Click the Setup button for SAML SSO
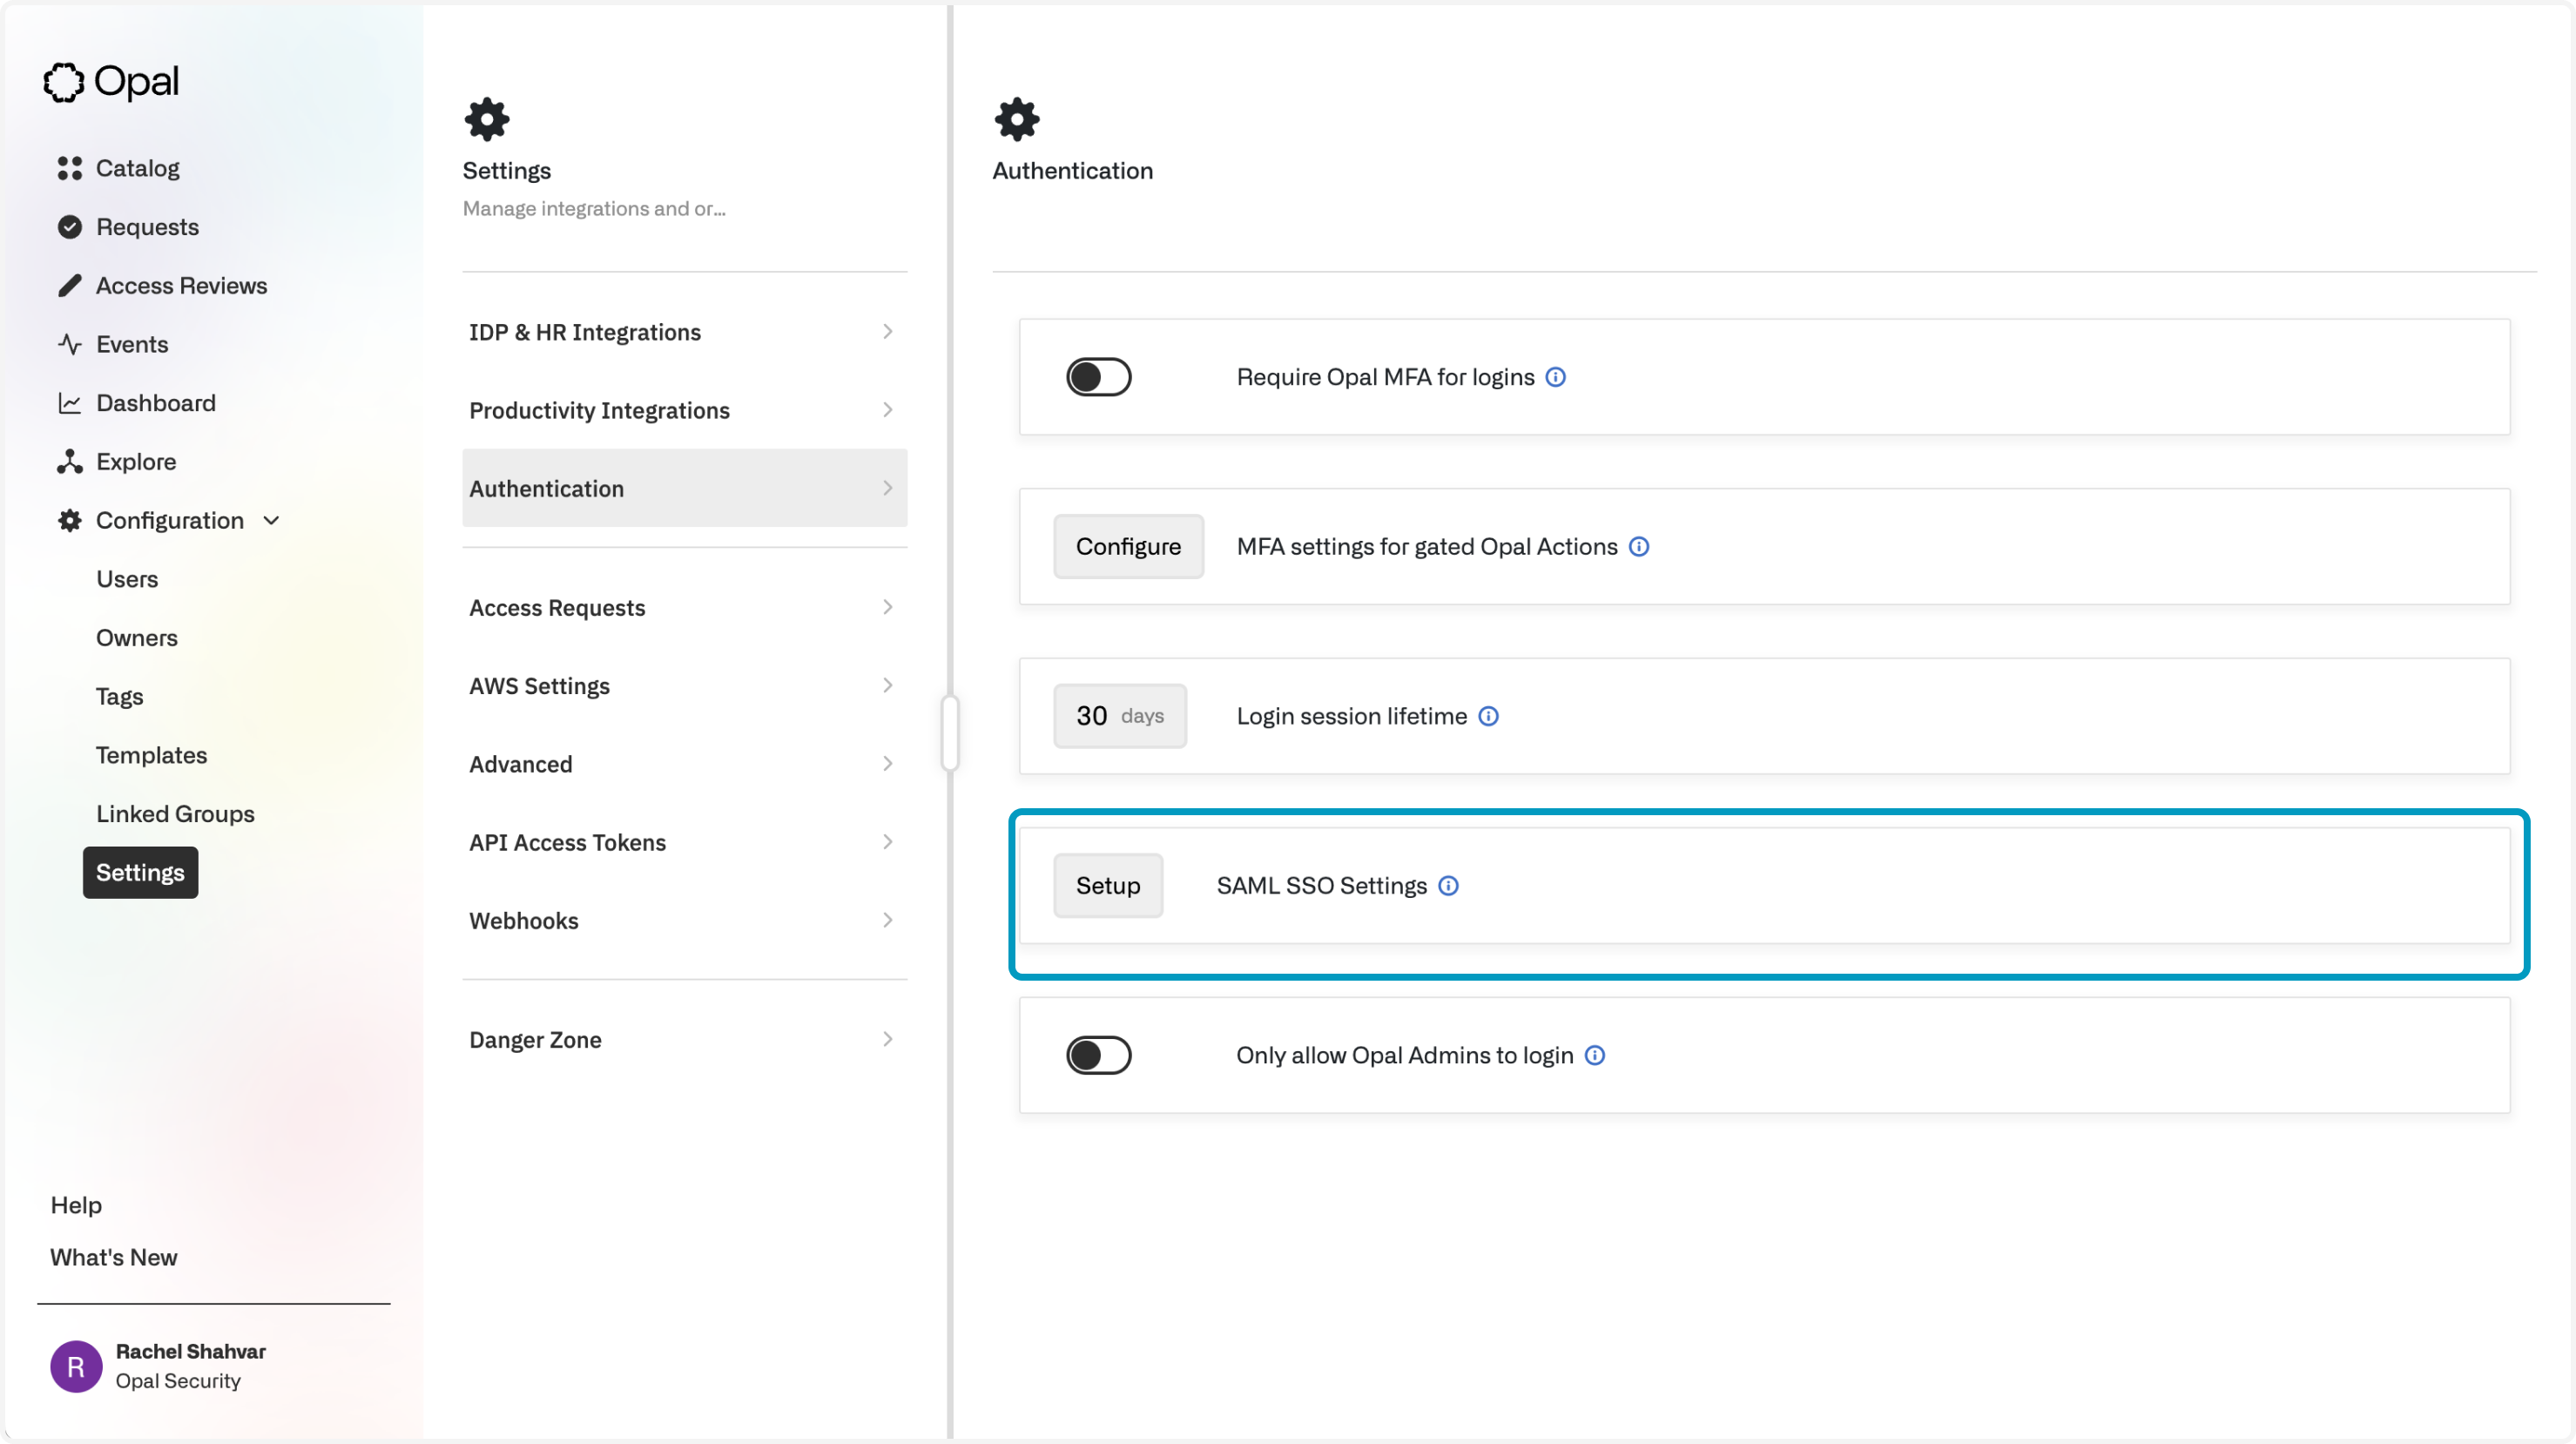2576x1444 pixels. pos(1107,885)
